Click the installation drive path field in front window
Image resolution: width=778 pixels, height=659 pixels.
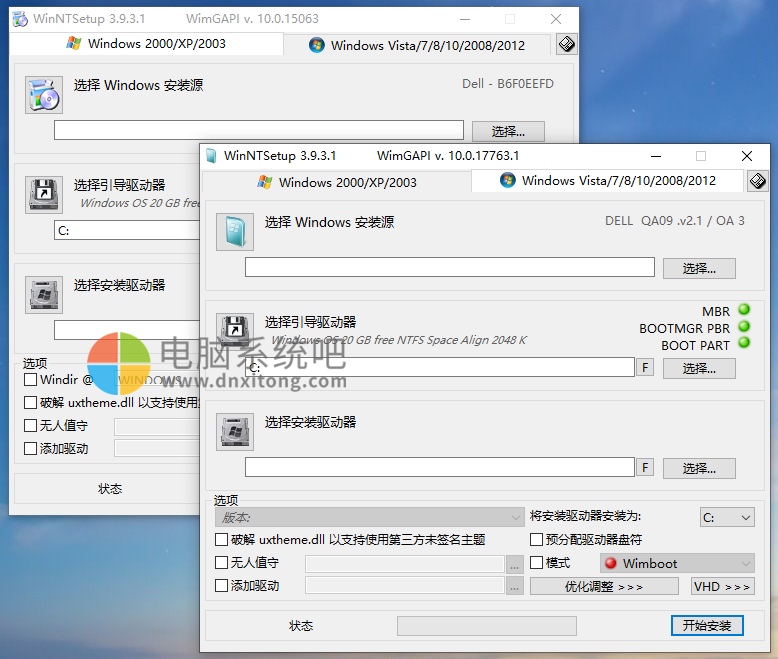(x=440, y=467)
